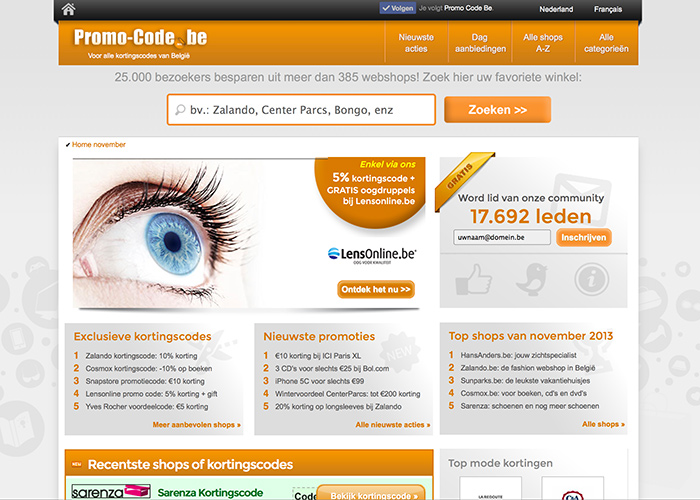Click the 17.692 leden member count
Image resolution: width=700 pixels, height=500 pixels.
pyautogui.click(x=531, y=217)
